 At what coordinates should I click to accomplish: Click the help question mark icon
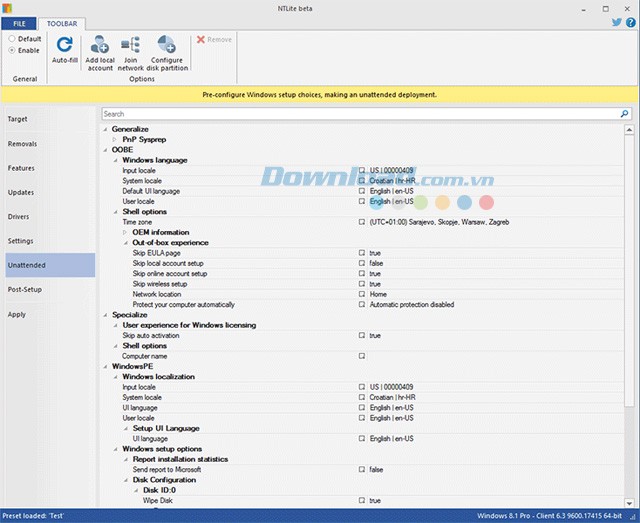click(631, 22)
